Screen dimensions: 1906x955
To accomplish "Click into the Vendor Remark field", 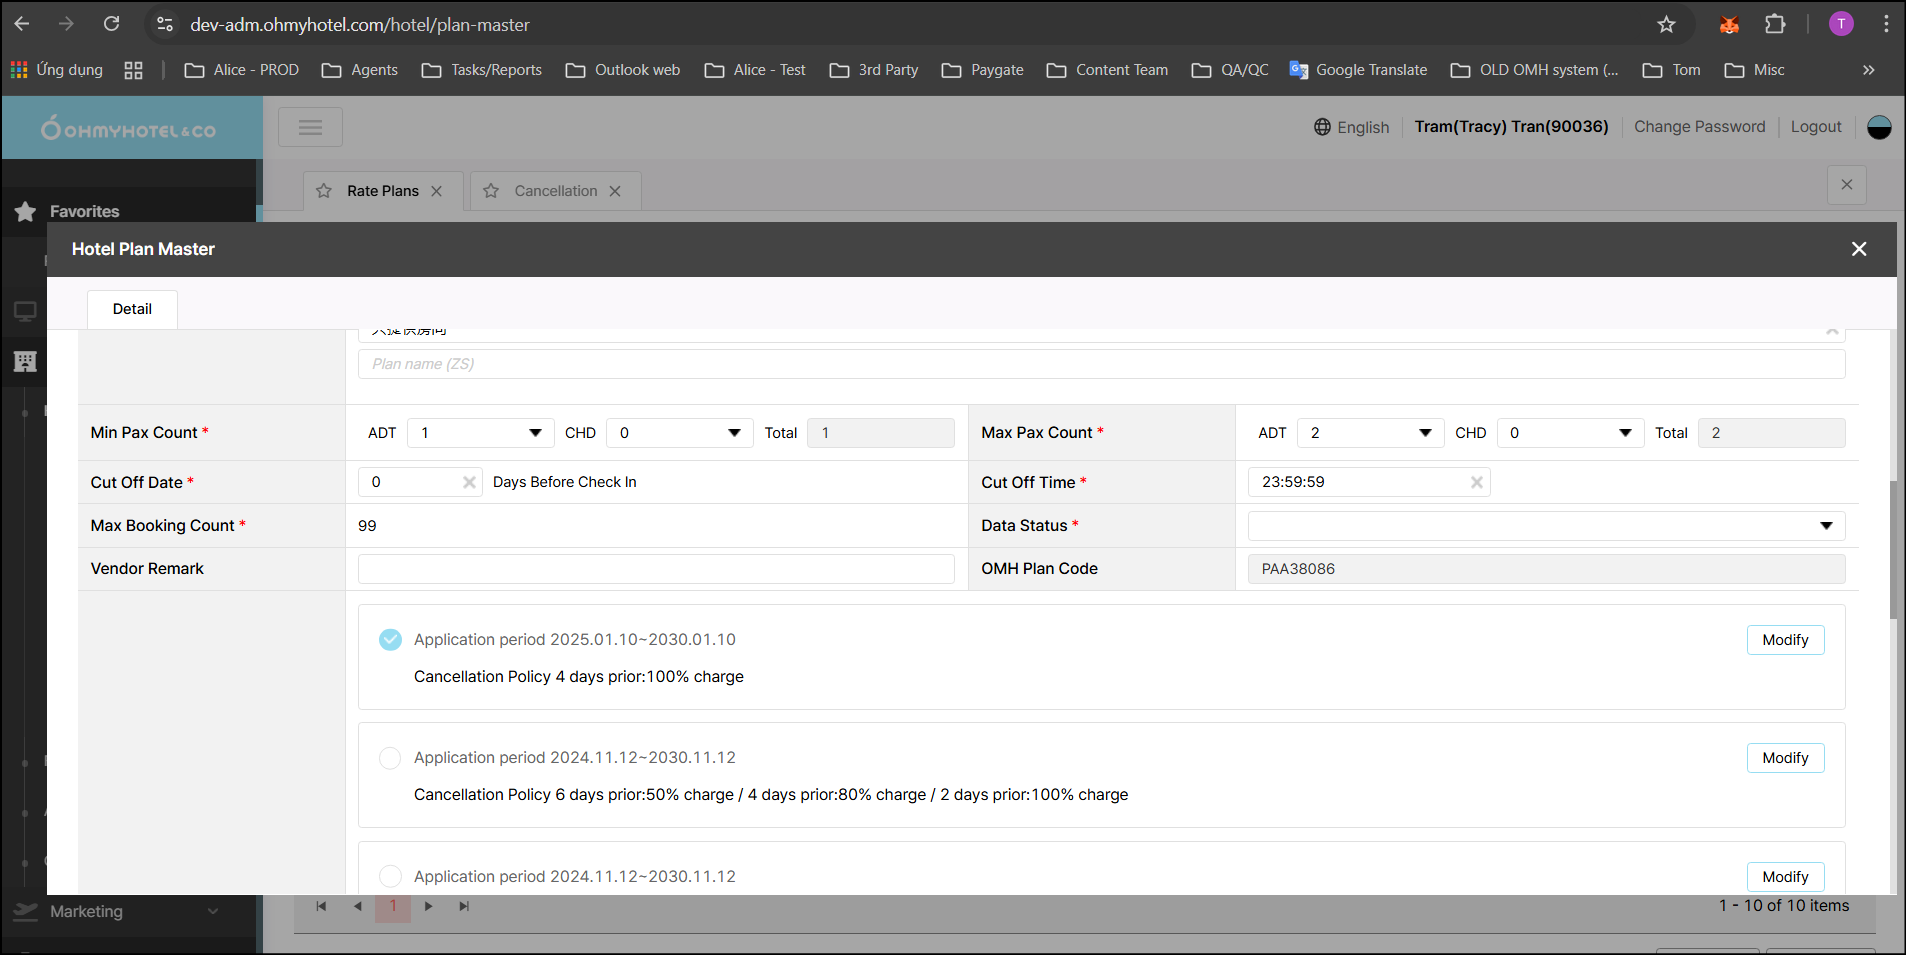I will click(655, 569).
